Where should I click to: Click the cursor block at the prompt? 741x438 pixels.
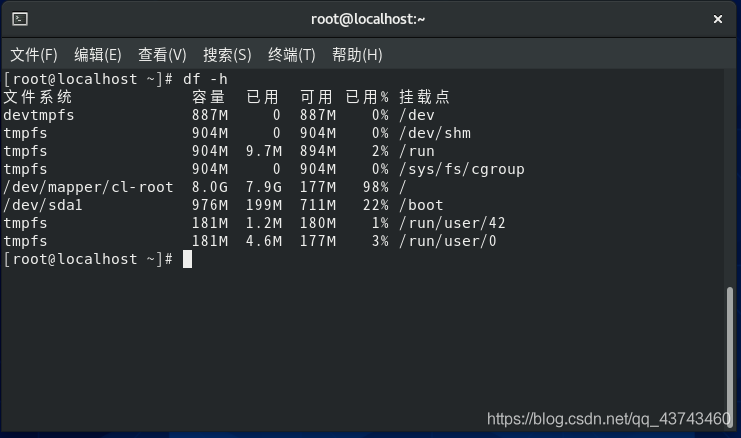point(188,259)
